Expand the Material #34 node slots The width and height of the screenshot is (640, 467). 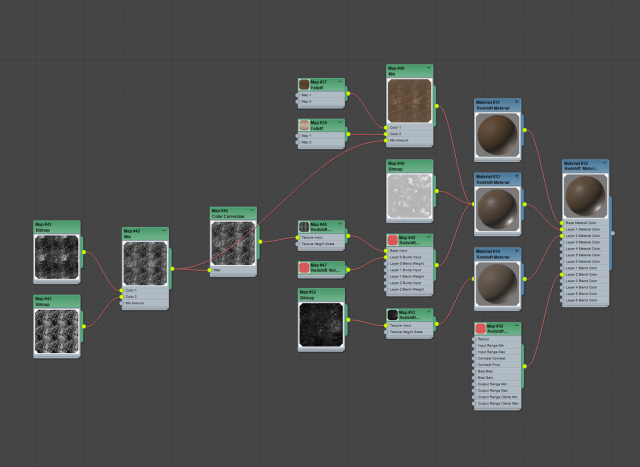[516, 251]
